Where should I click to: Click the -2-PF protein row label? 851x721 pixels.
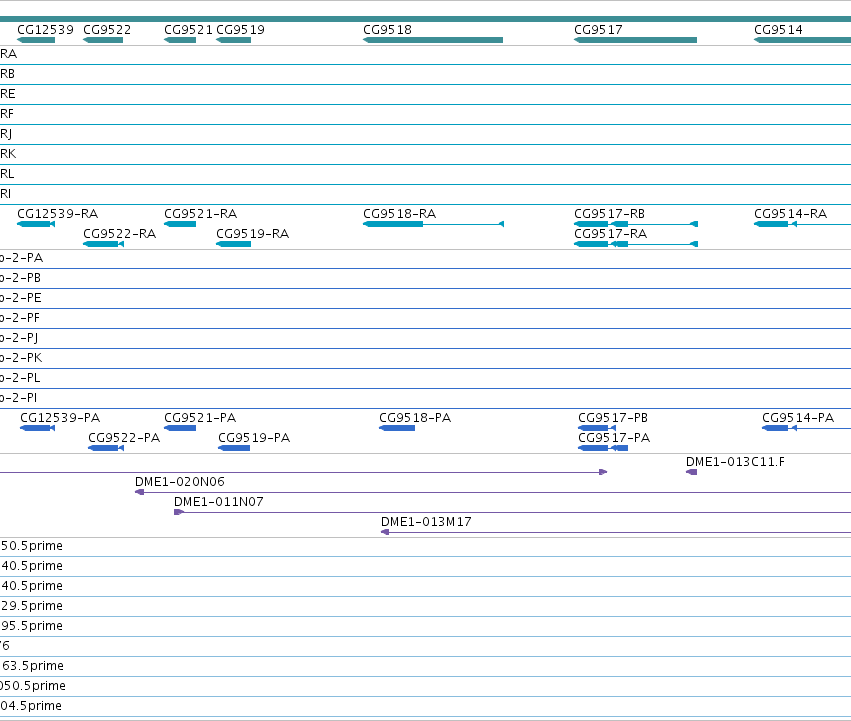coord(20,319)
